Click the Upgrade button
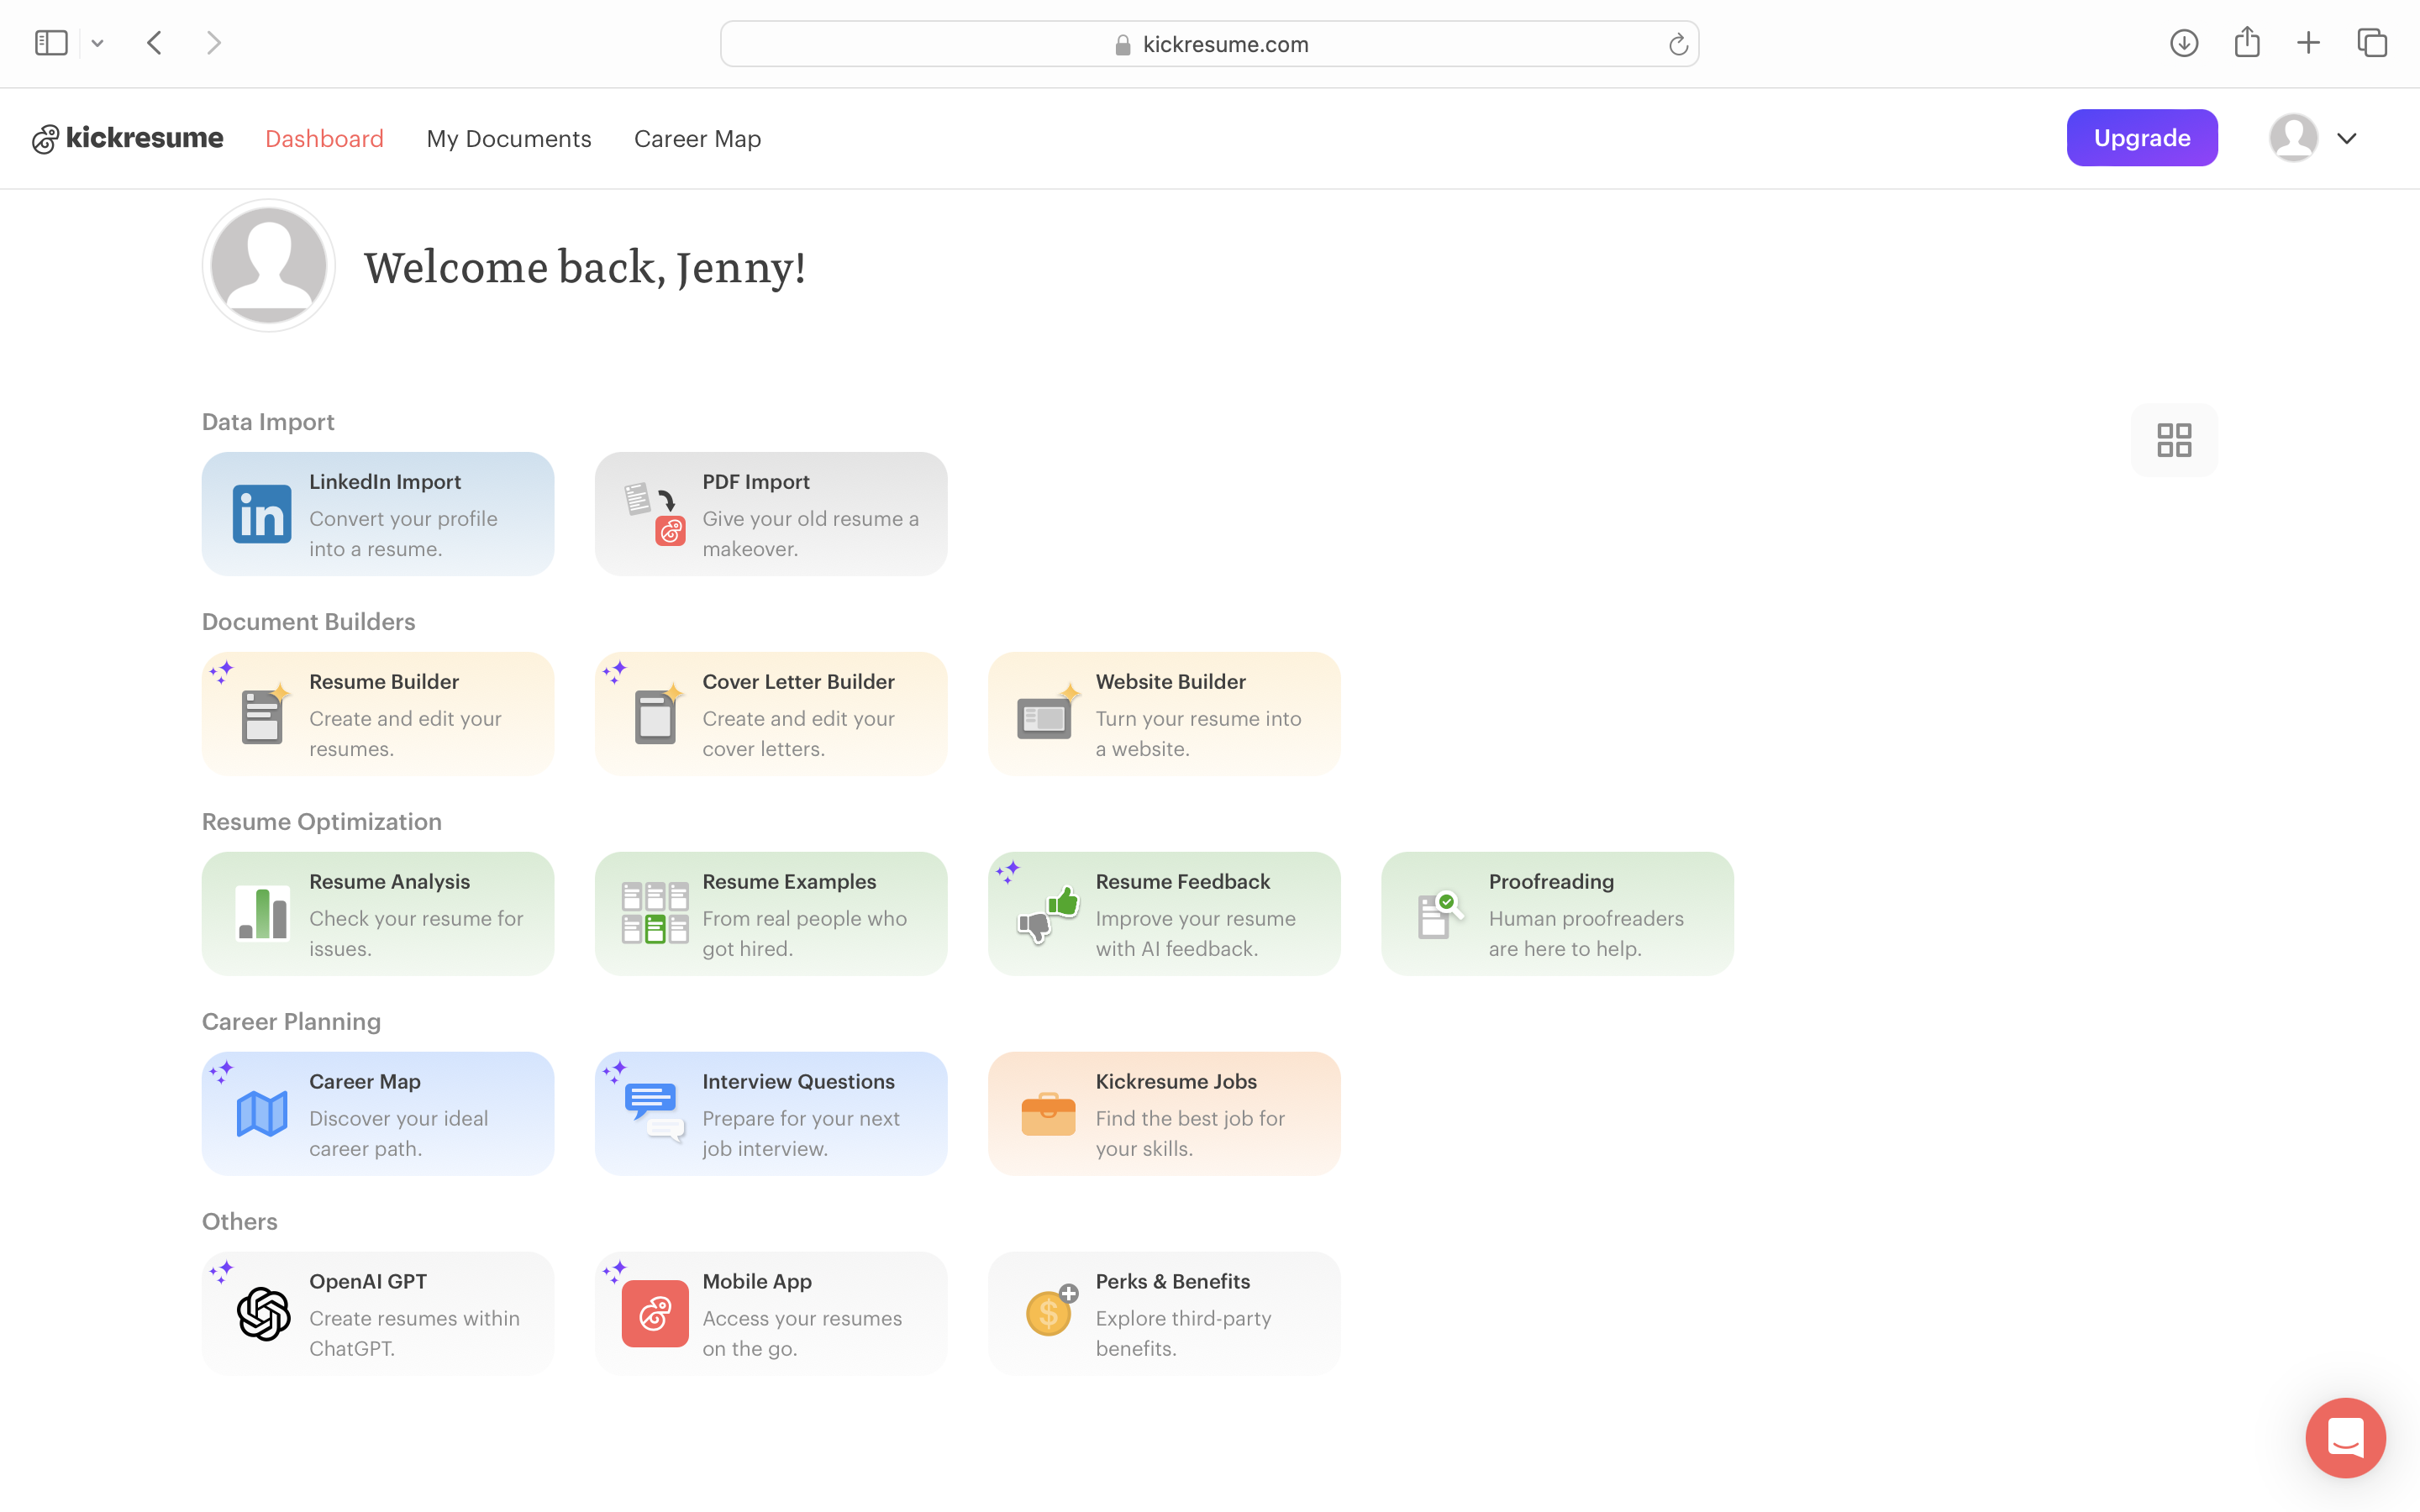Viewport: 2420px width, 1512px height. (x=2141, y=137)
